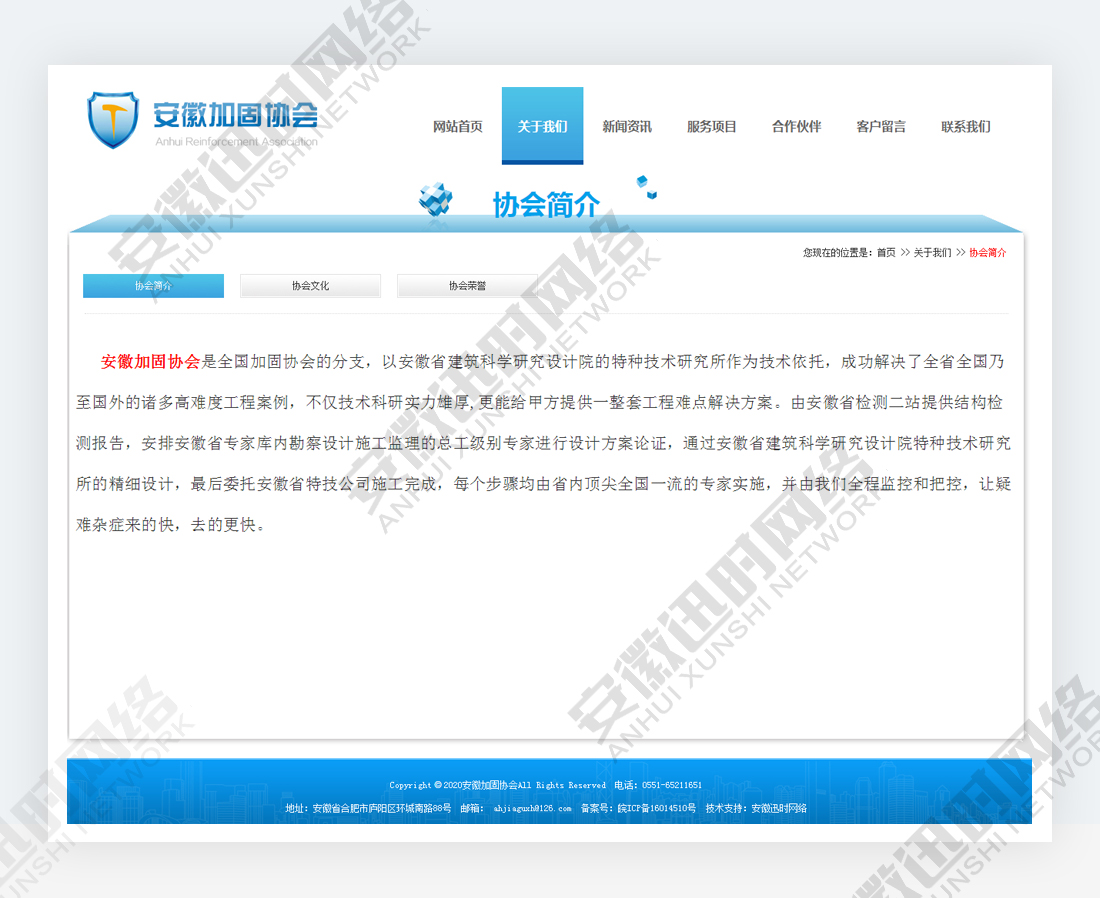
Task: Go to 网站首页 in navigation bar
Action: pyautogui.click(x=458, y=127)
